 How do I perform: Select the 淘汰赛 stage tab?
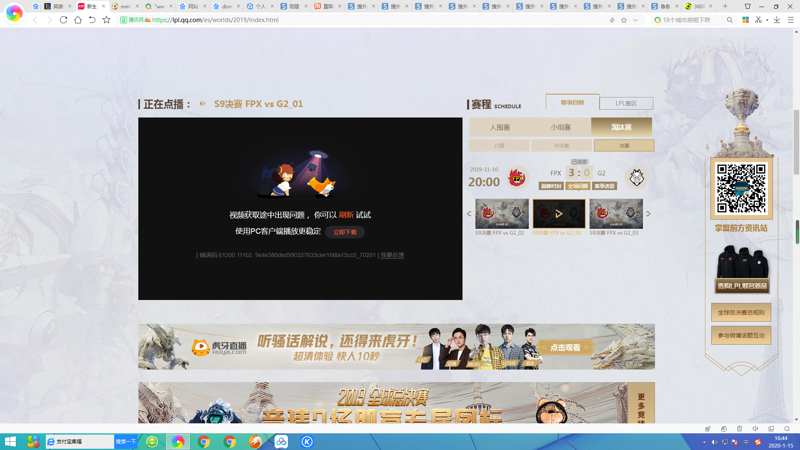click(x=621, y=127)
